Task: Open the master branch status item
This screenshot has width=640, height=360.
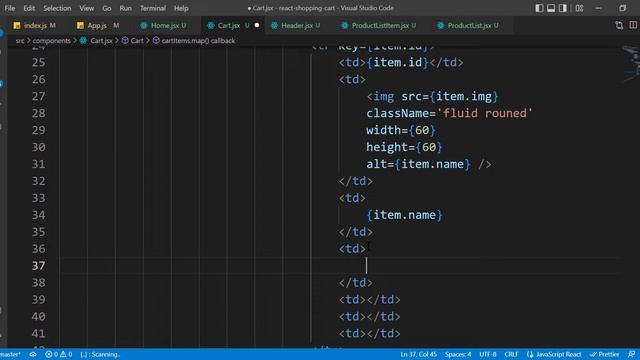Action: pos(11,354)
